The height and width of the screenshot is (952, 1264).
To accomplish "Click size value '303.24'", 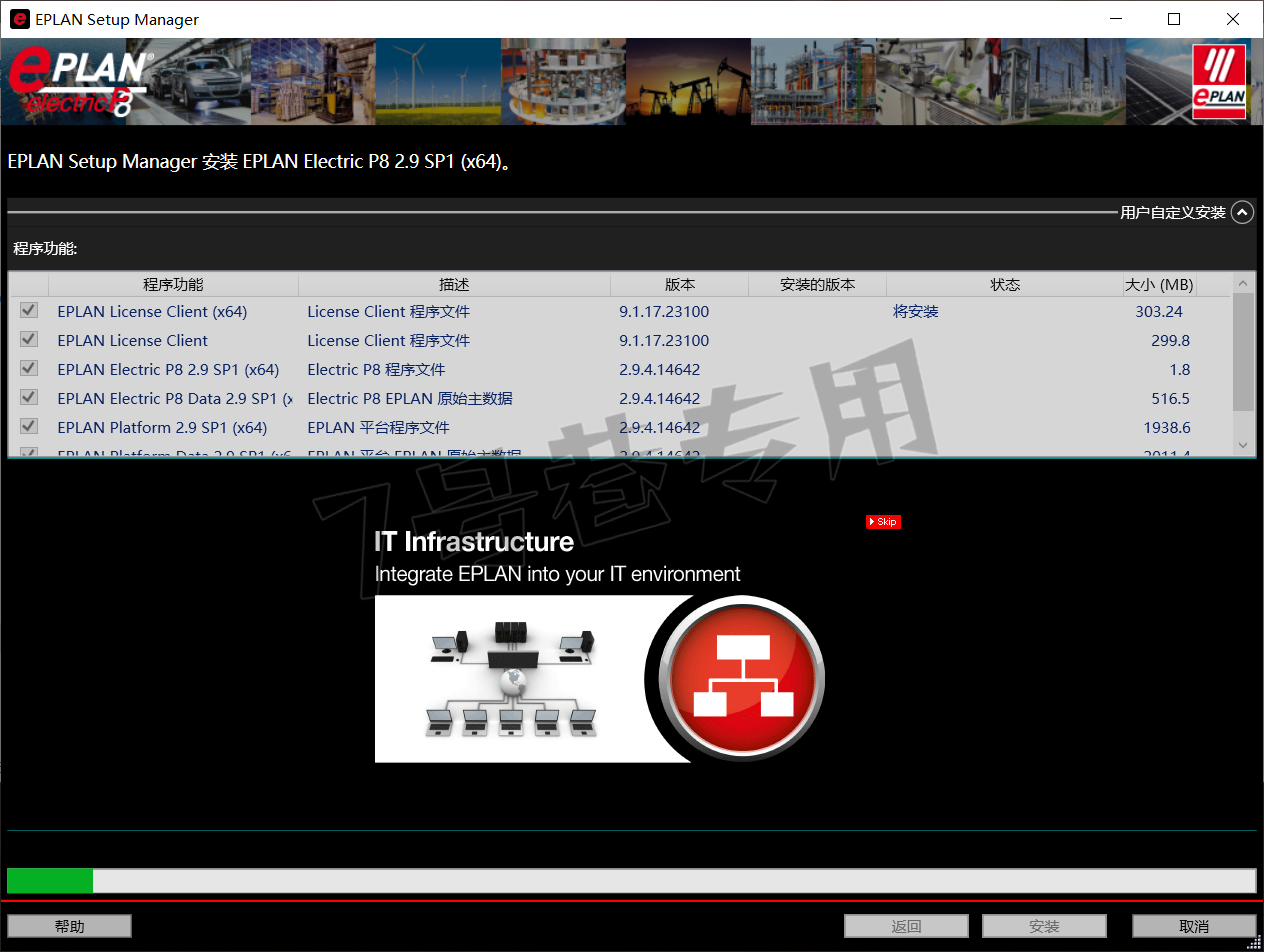I will pyautogui.click(x=1159, y=311).
